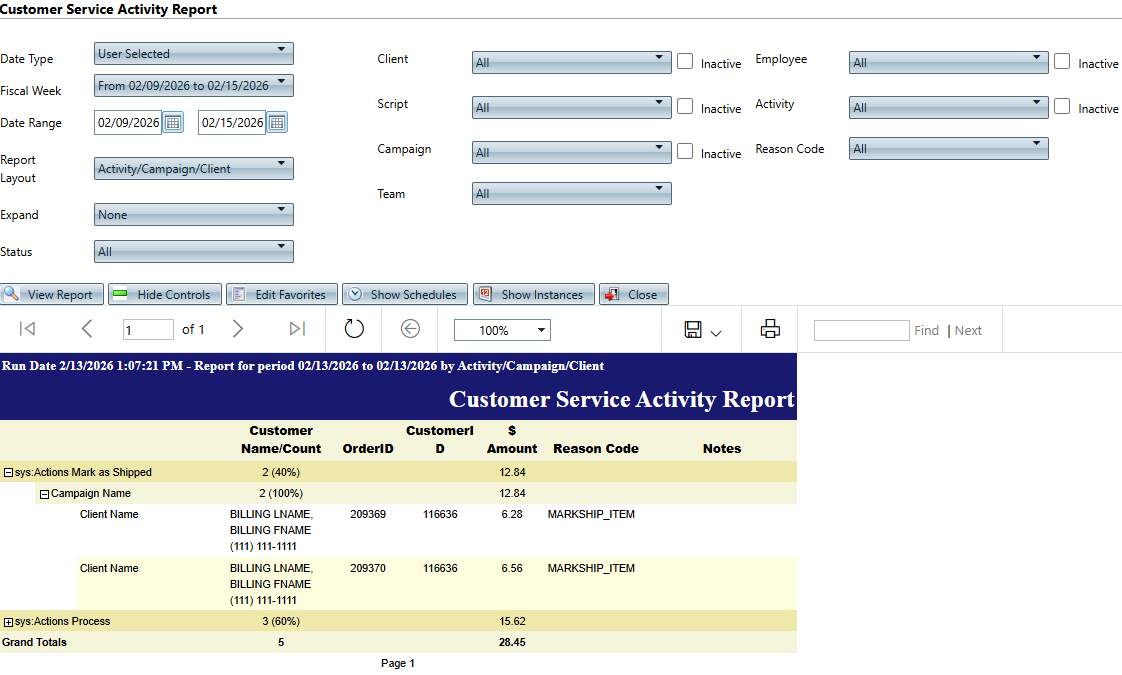Go to next report page
Image resolution: width=1122 pixels, height=675 pixels.
tap(237, 329)
